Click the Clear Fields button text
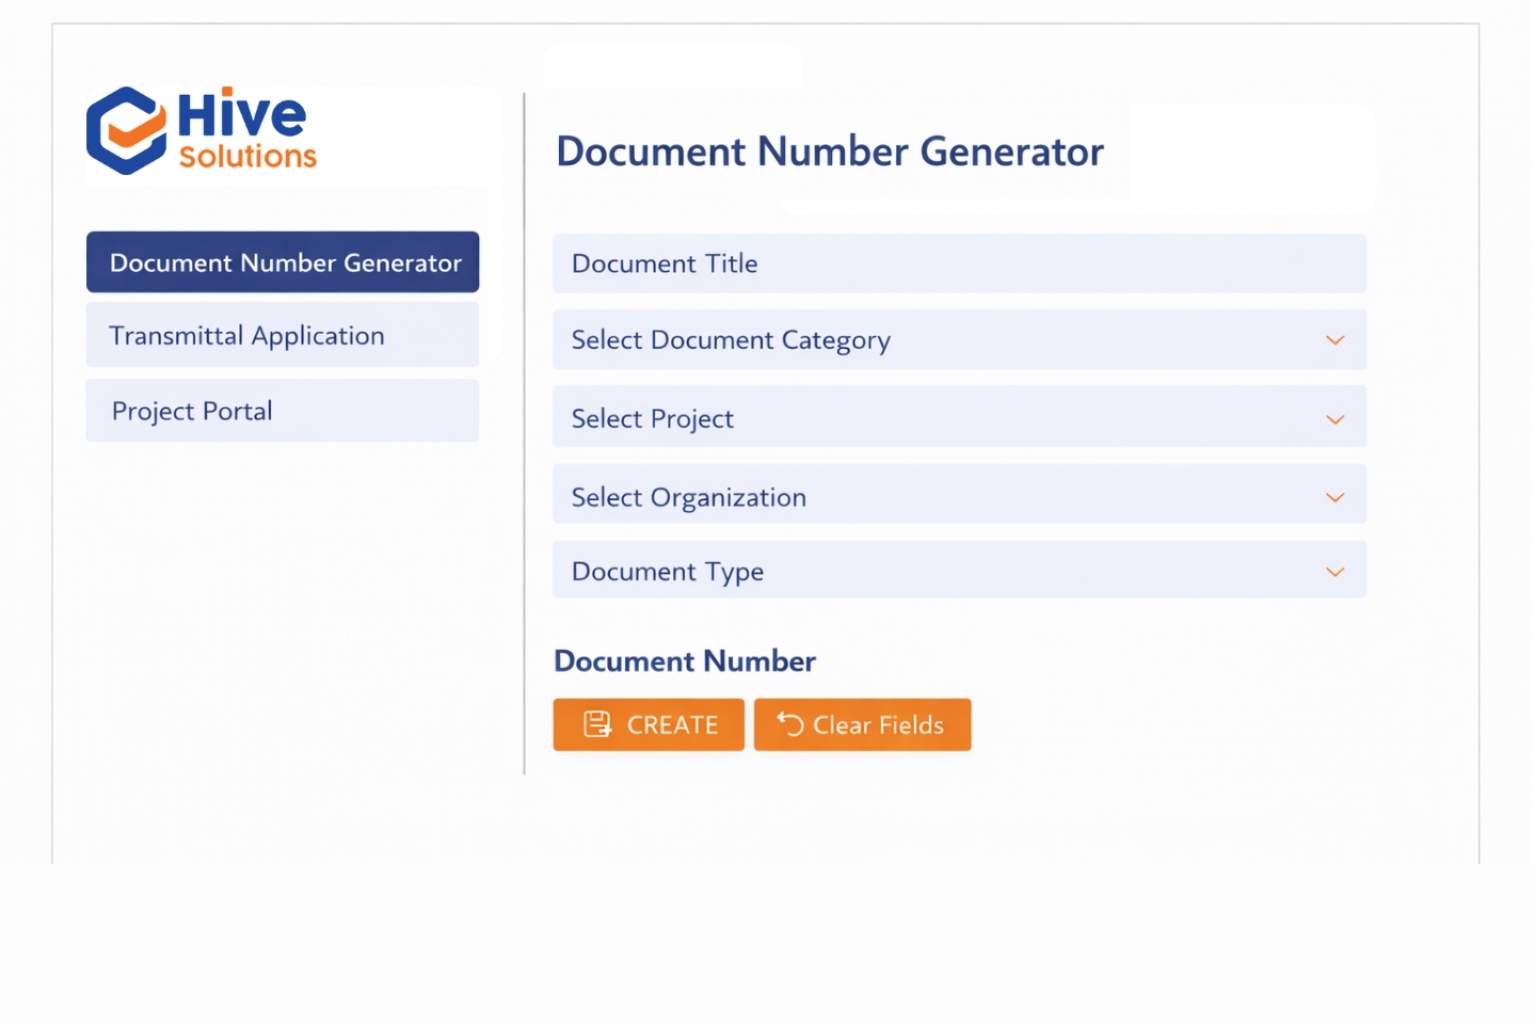This screenshot has width=1536, height=1024. (x=877, y=725)
